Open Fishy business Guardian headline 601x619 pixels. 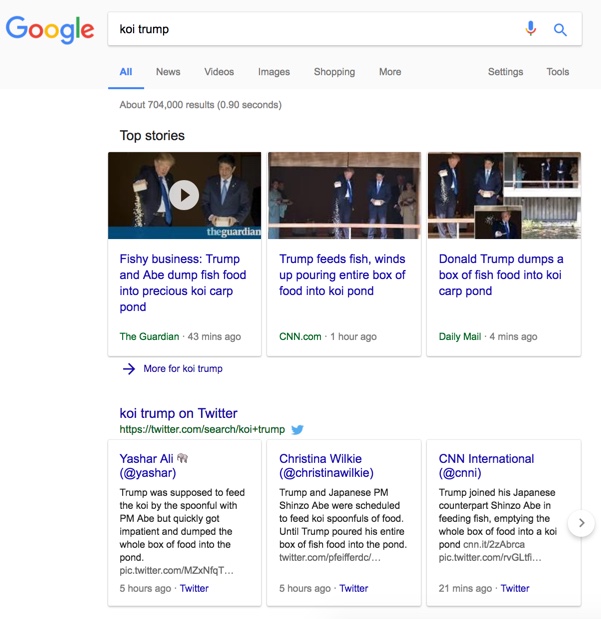(x=183, y=283)
